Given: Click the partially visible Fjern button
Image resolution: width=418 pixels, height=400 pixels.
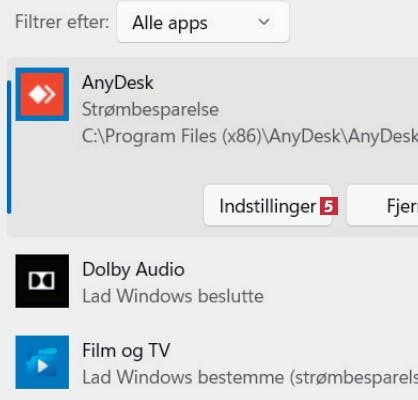Looking at the screenshot, I should click(382, 206).
